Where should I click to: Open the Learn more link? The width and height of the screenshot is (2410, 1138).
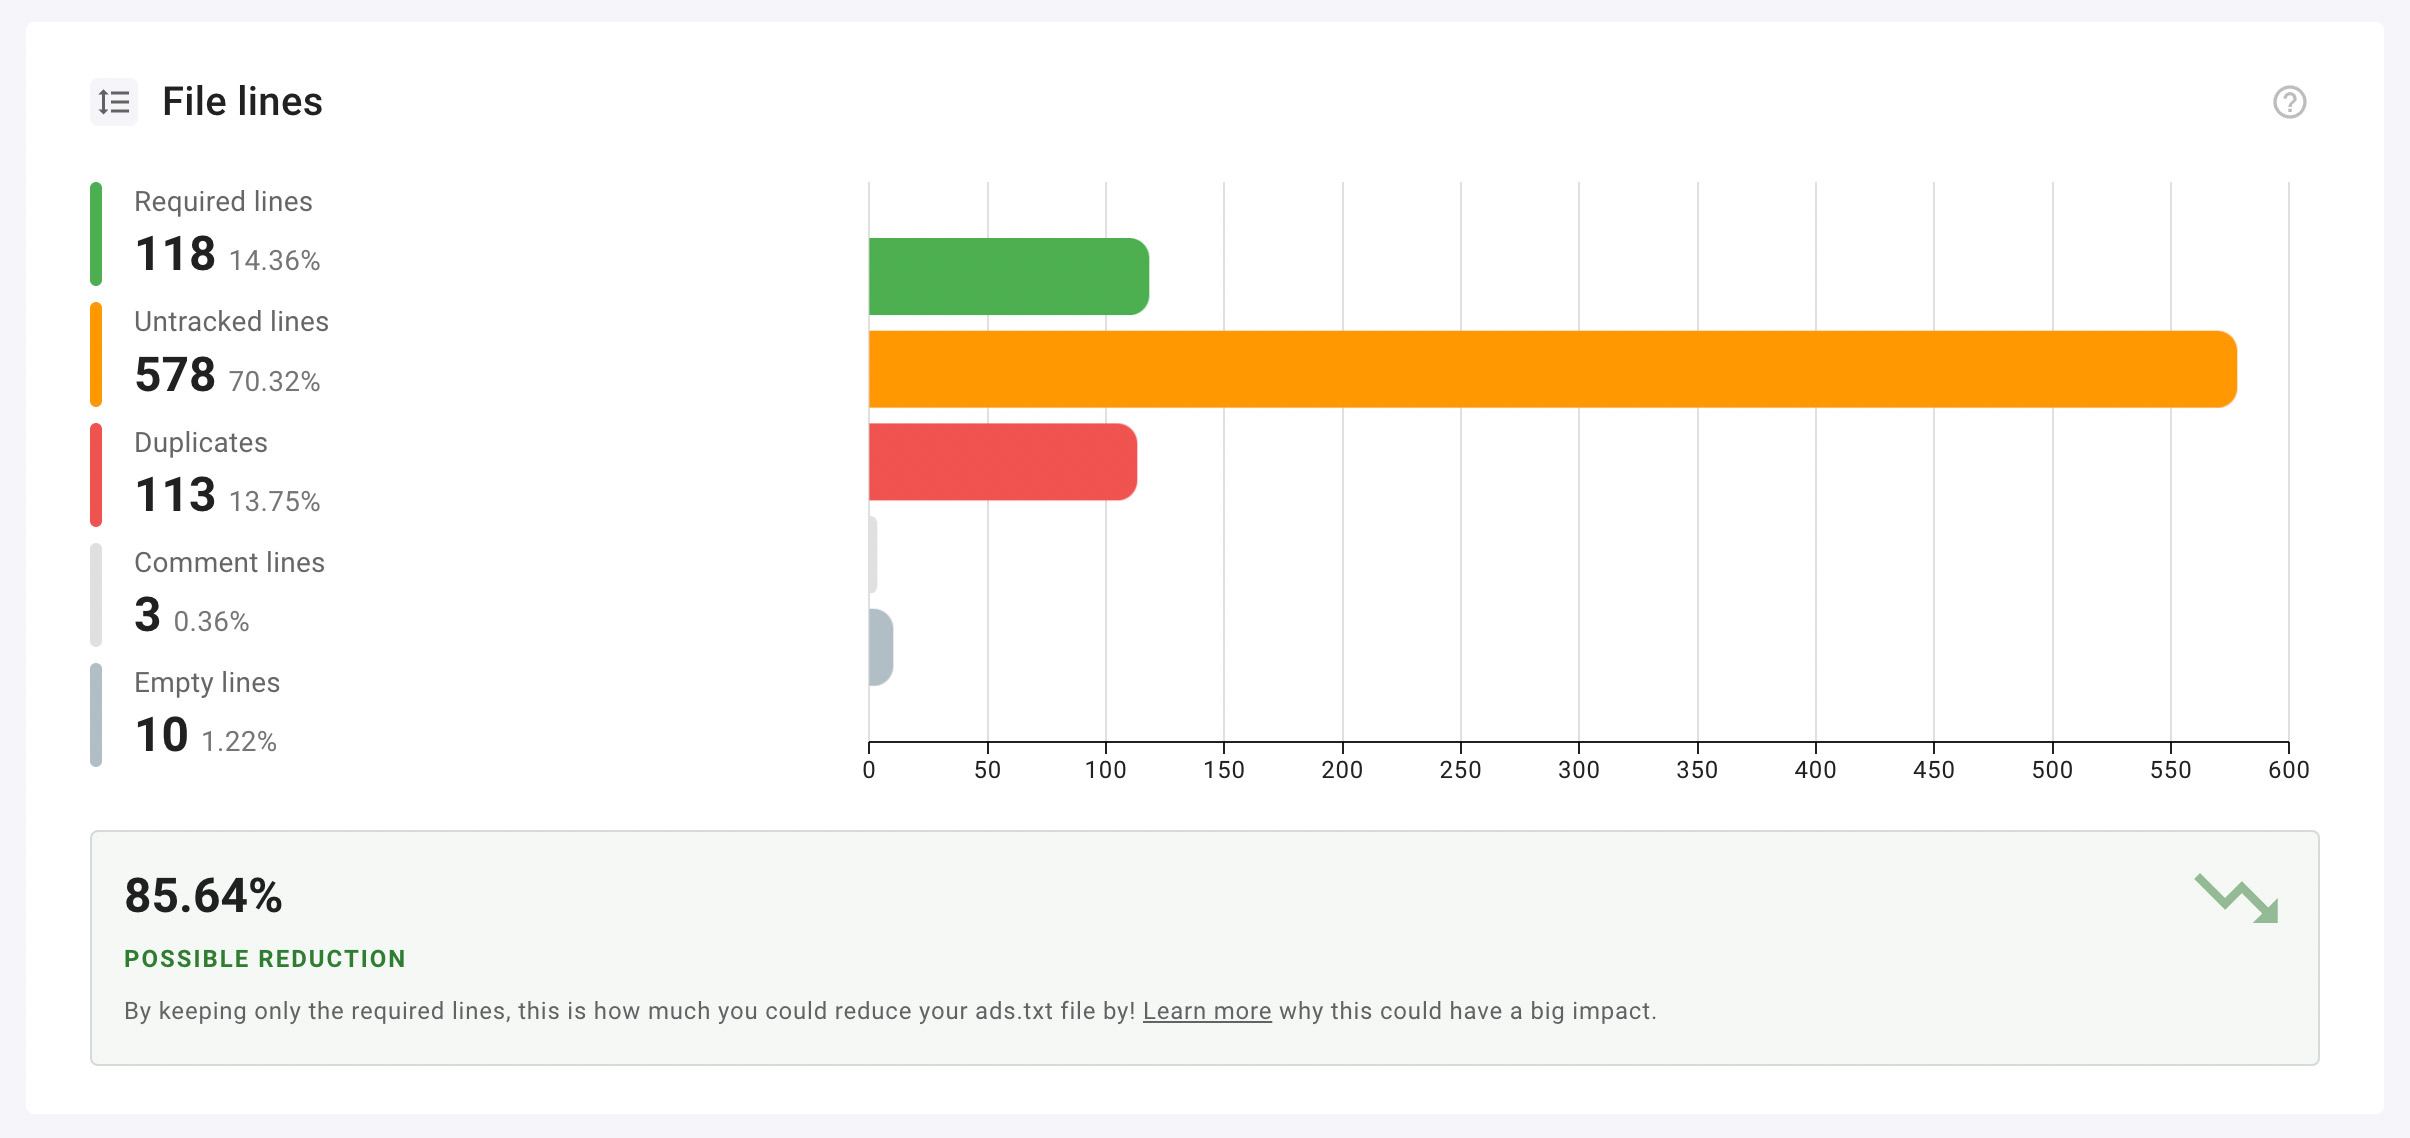point(1207,1011)
